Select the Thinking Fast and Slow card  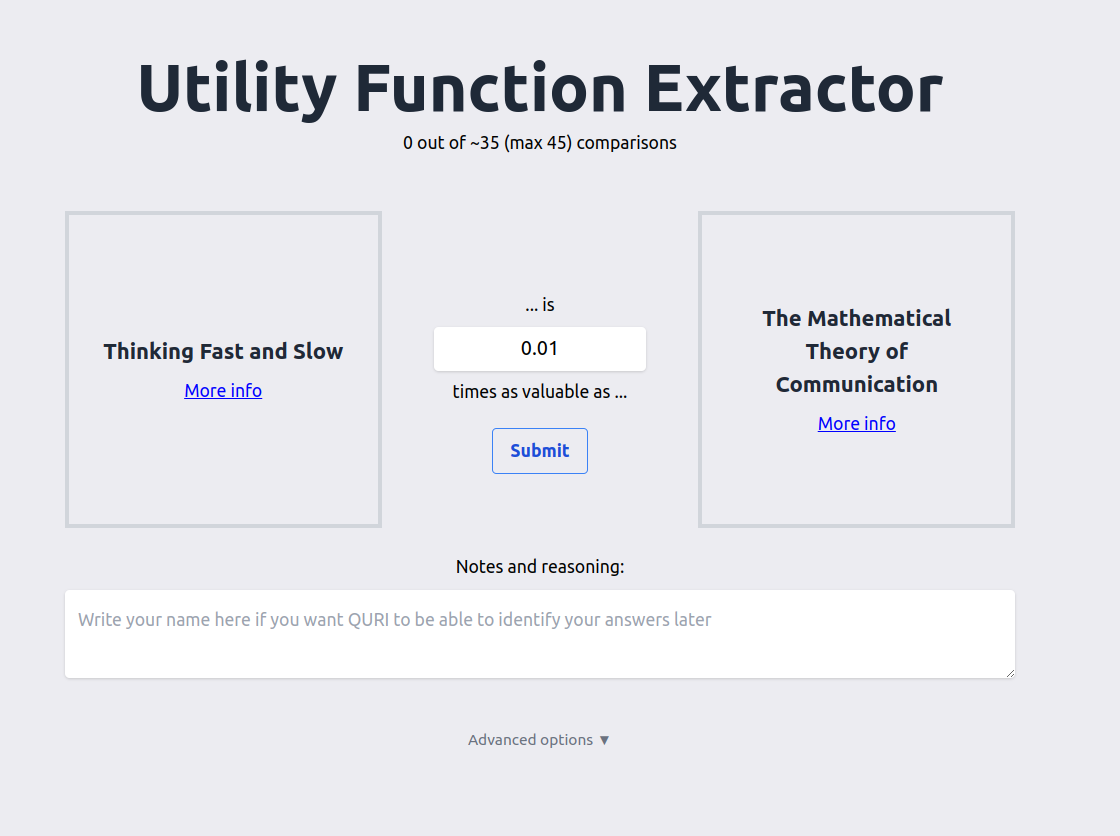click(x=224, y=369)
